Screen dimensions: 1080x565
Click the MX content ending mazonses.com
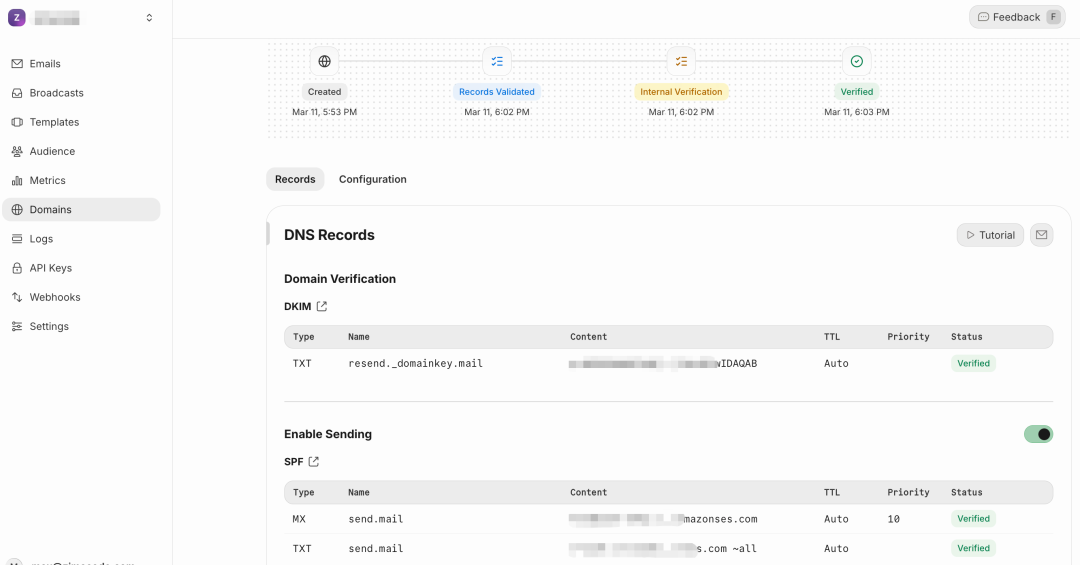click(663, 519)
